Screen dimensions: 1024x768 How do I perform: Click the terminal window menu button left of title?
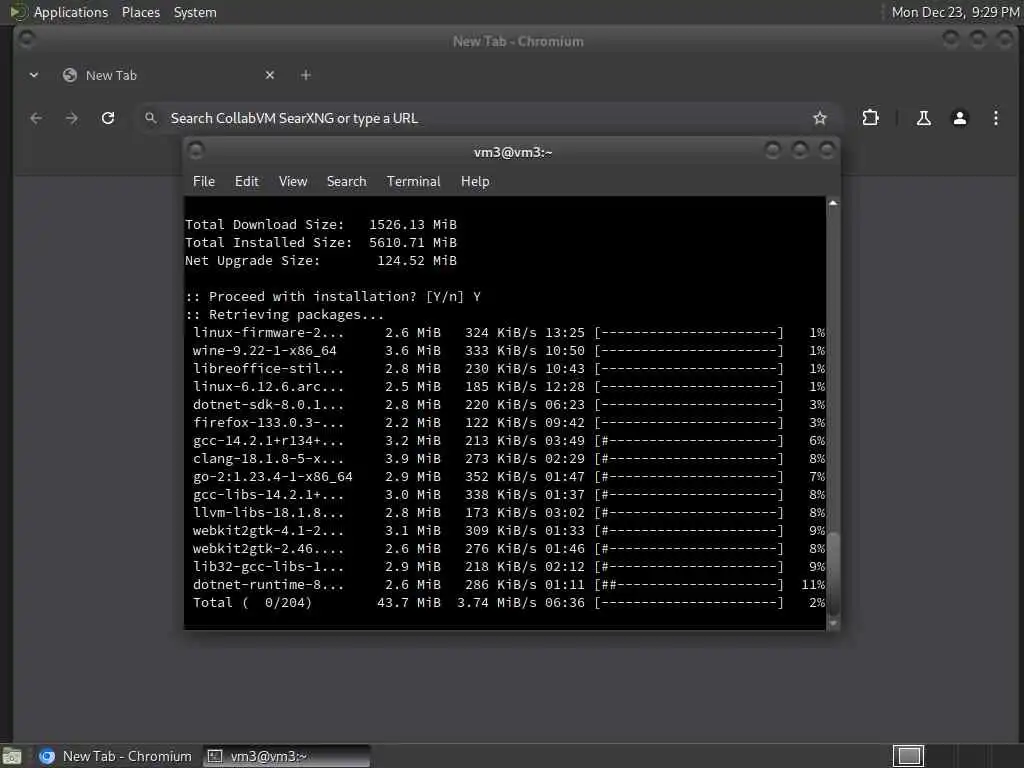(x=195, y=151)
